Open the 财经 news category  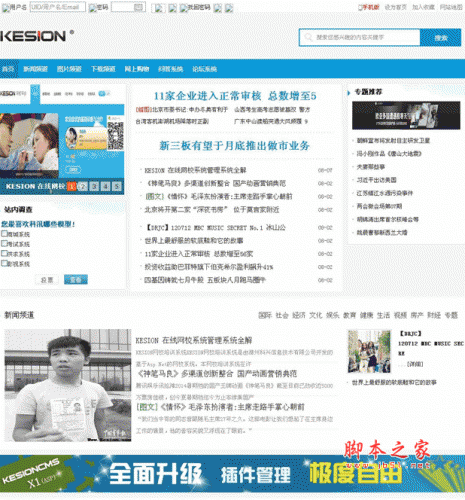pos(434,315)
